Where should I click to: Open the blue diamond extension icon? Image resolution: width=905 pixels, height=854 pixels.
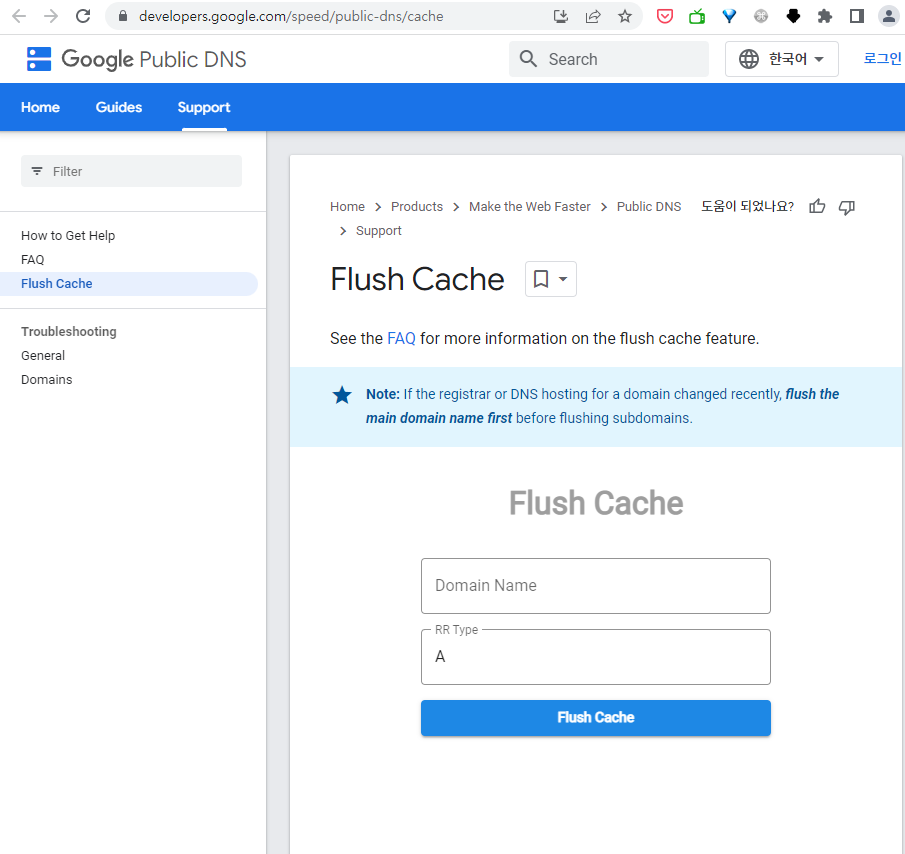(x=729, y=16)
